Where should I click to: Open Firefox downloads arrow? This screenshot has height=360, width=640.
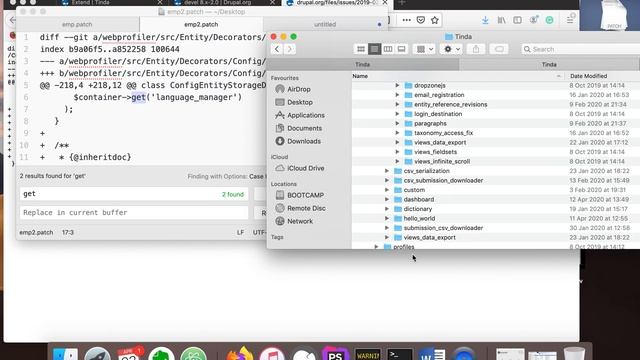click(485, 20)
